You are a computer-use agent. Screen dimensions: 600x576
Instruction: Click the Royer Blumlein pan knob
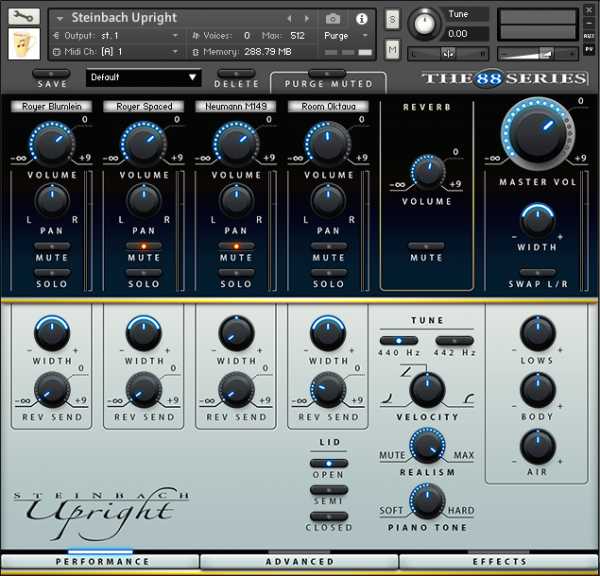[x=52, y=201]
